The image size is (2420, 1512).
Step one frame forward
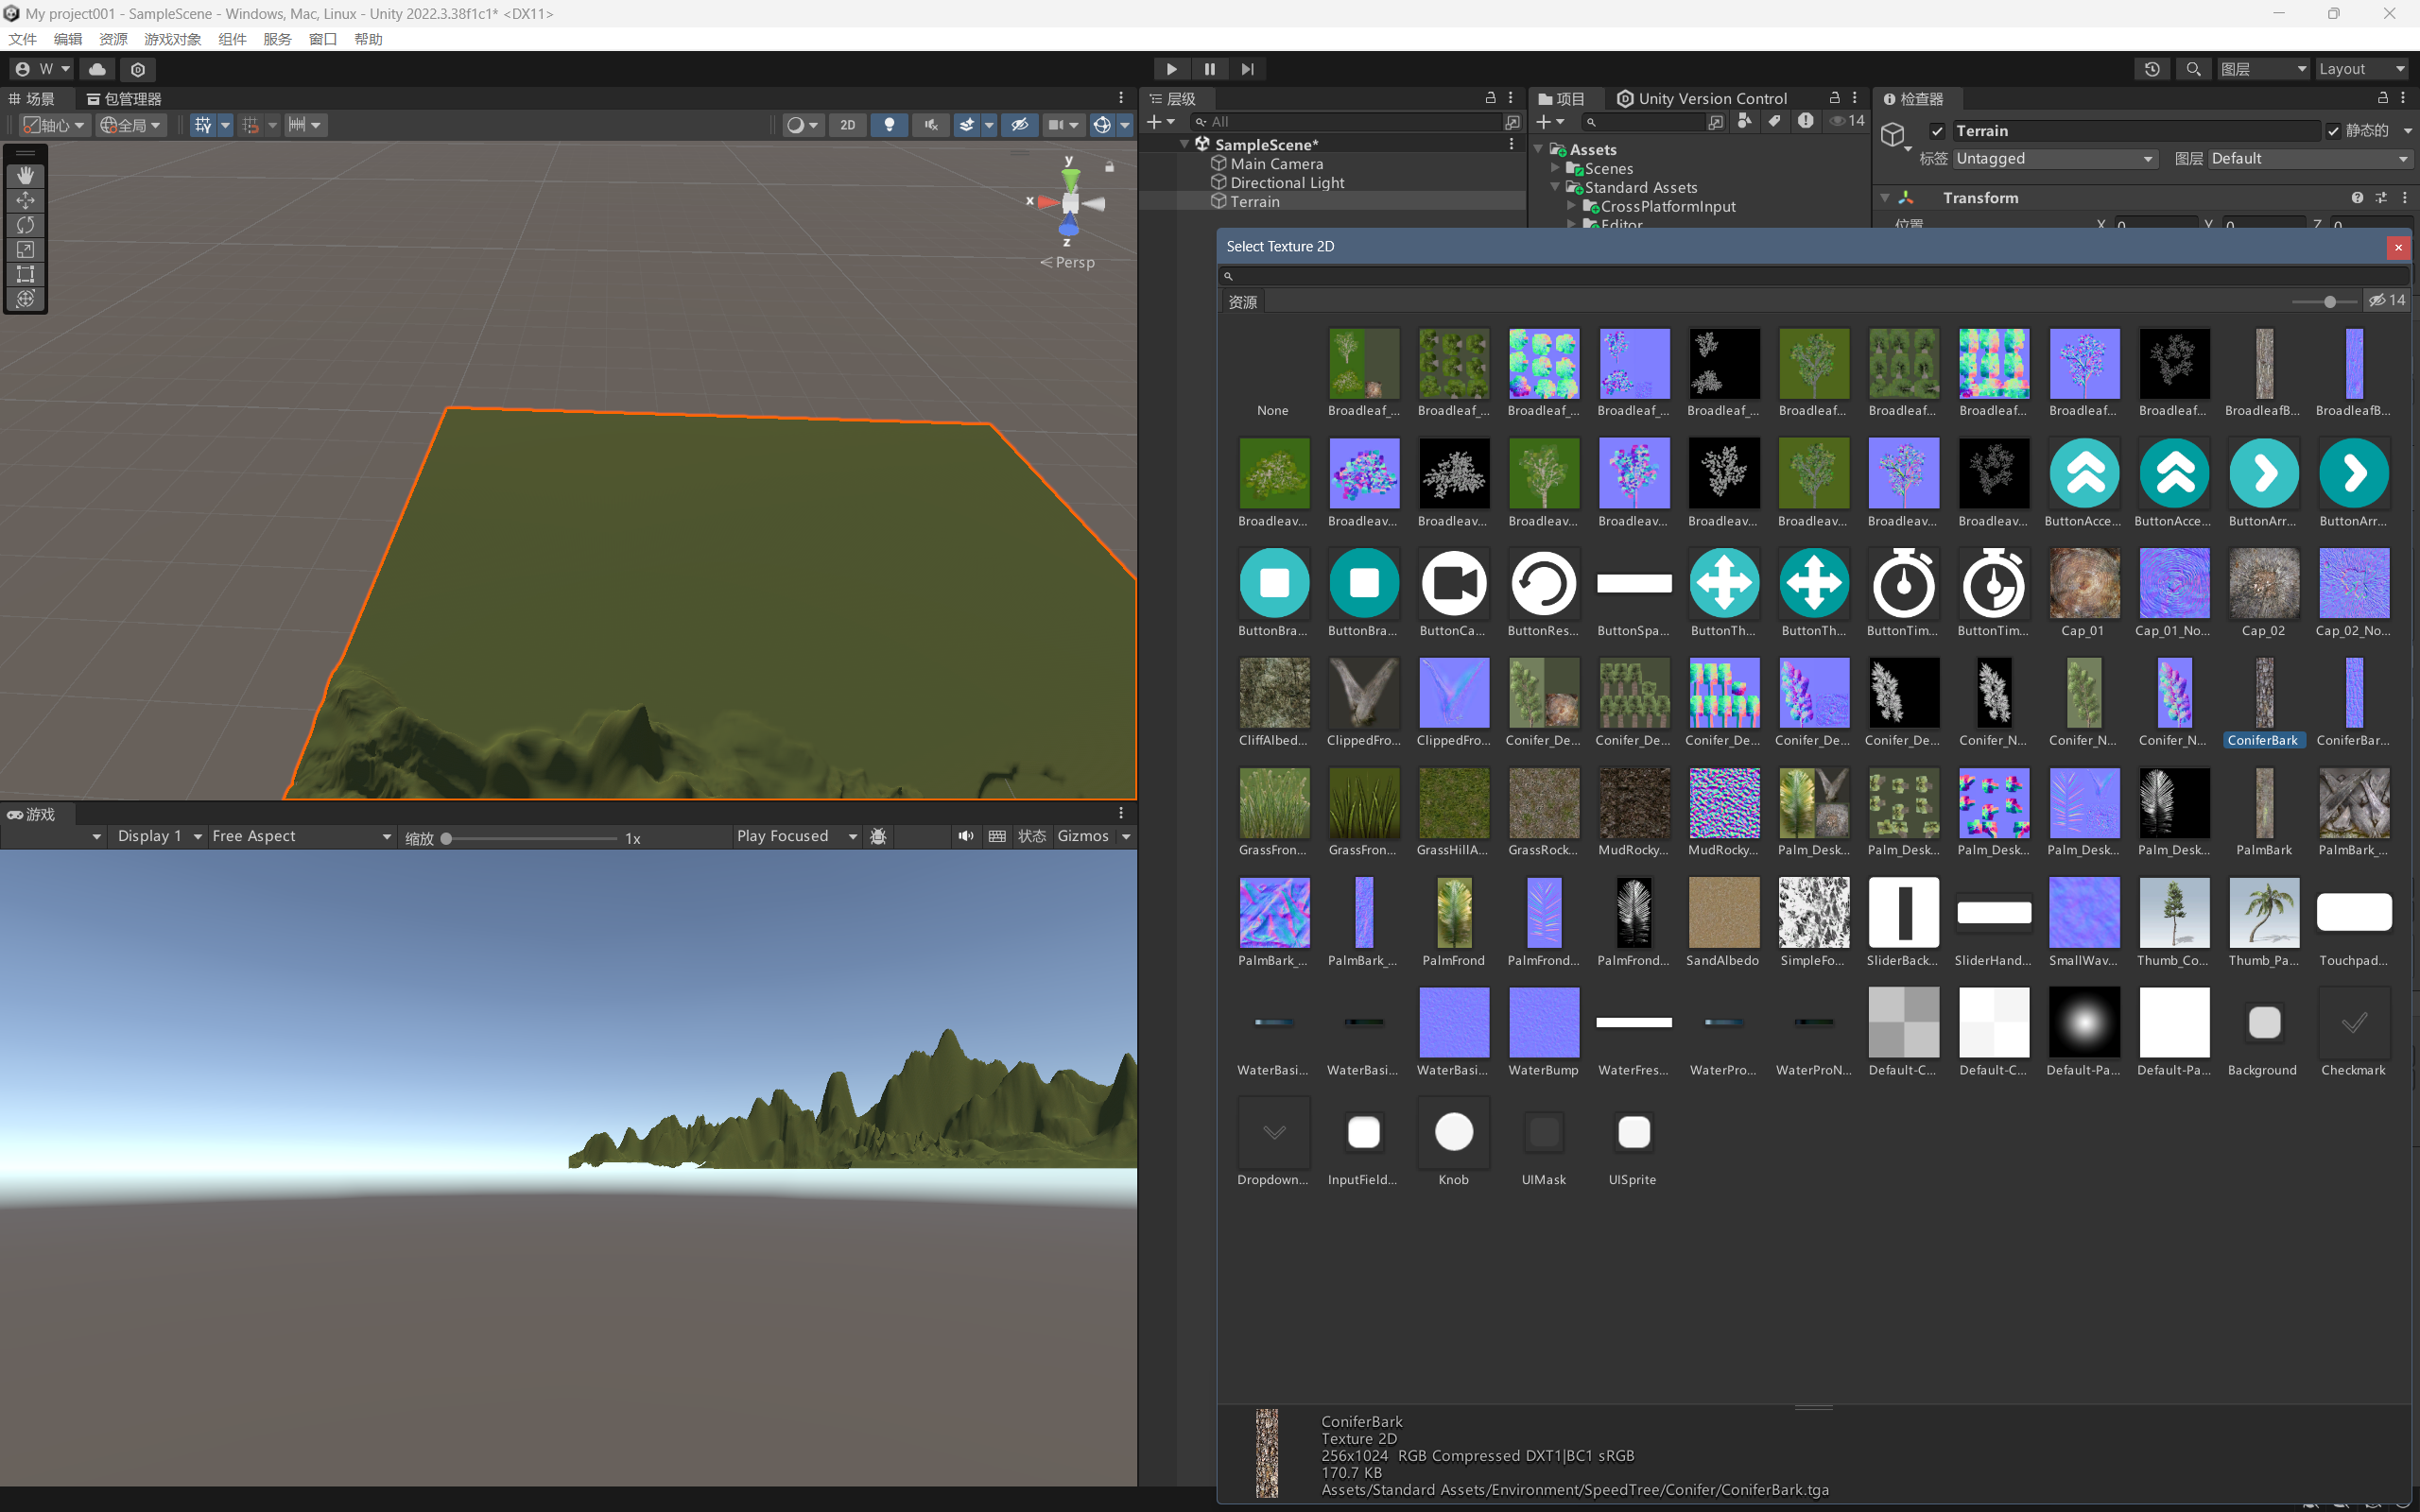pos(1247,69)
